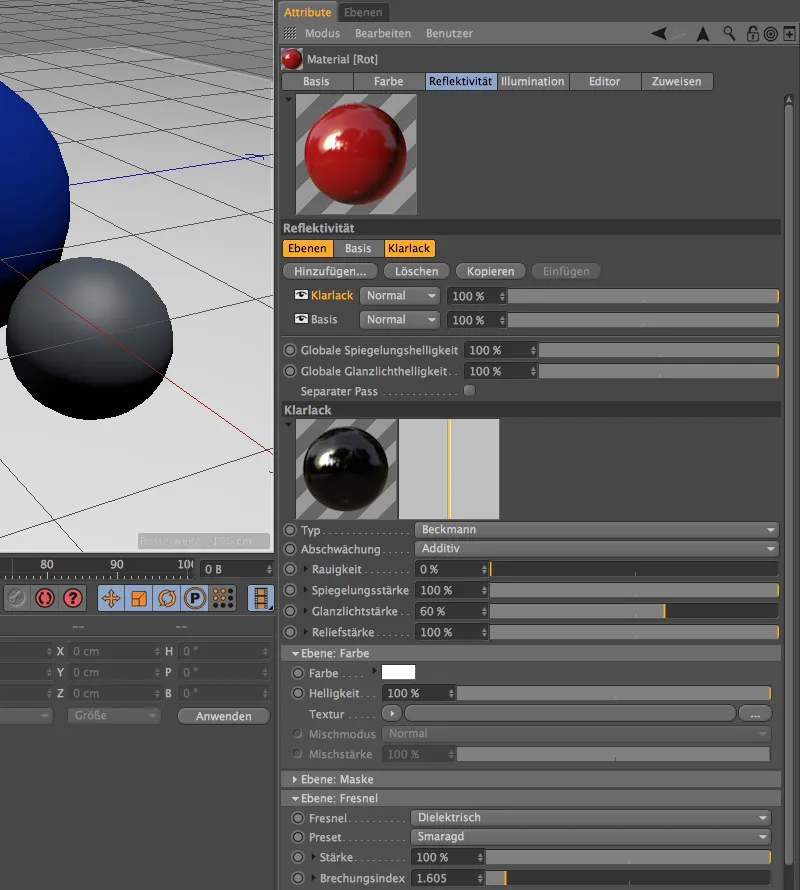Image resolution: width=800 pixels, height=890 pixels.
Task: Click the magnifier search icon
Action: (x=730, y=34)
